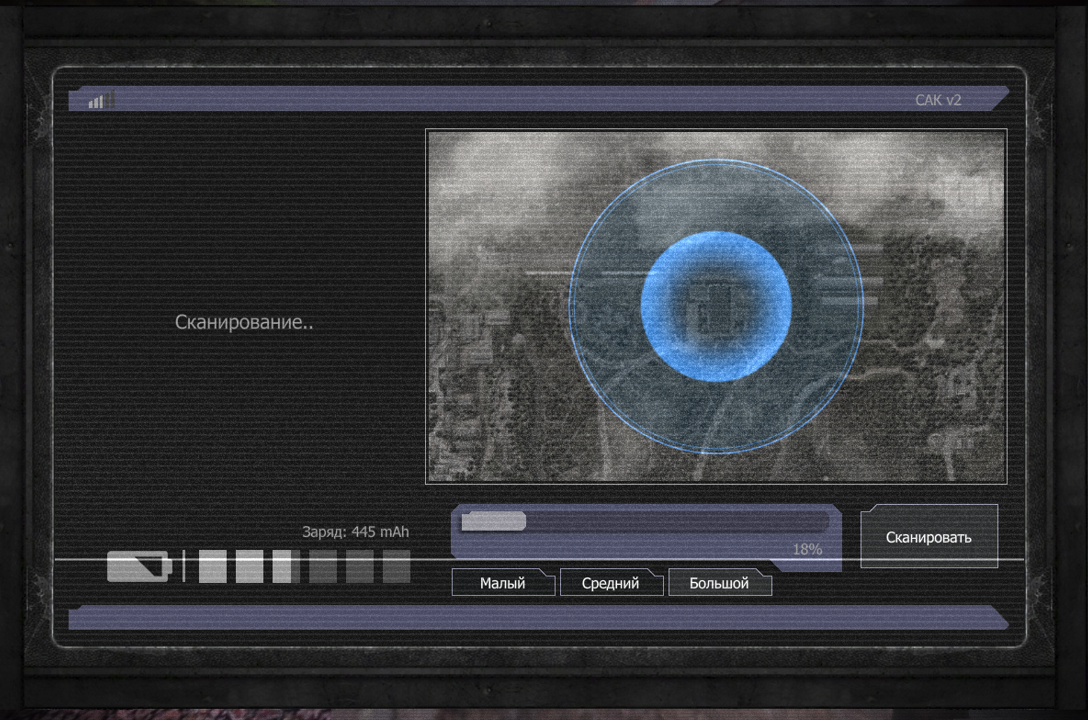The image size is (1088, 720).
Task: Click the battery icon
Action: (x=139, y=566)
